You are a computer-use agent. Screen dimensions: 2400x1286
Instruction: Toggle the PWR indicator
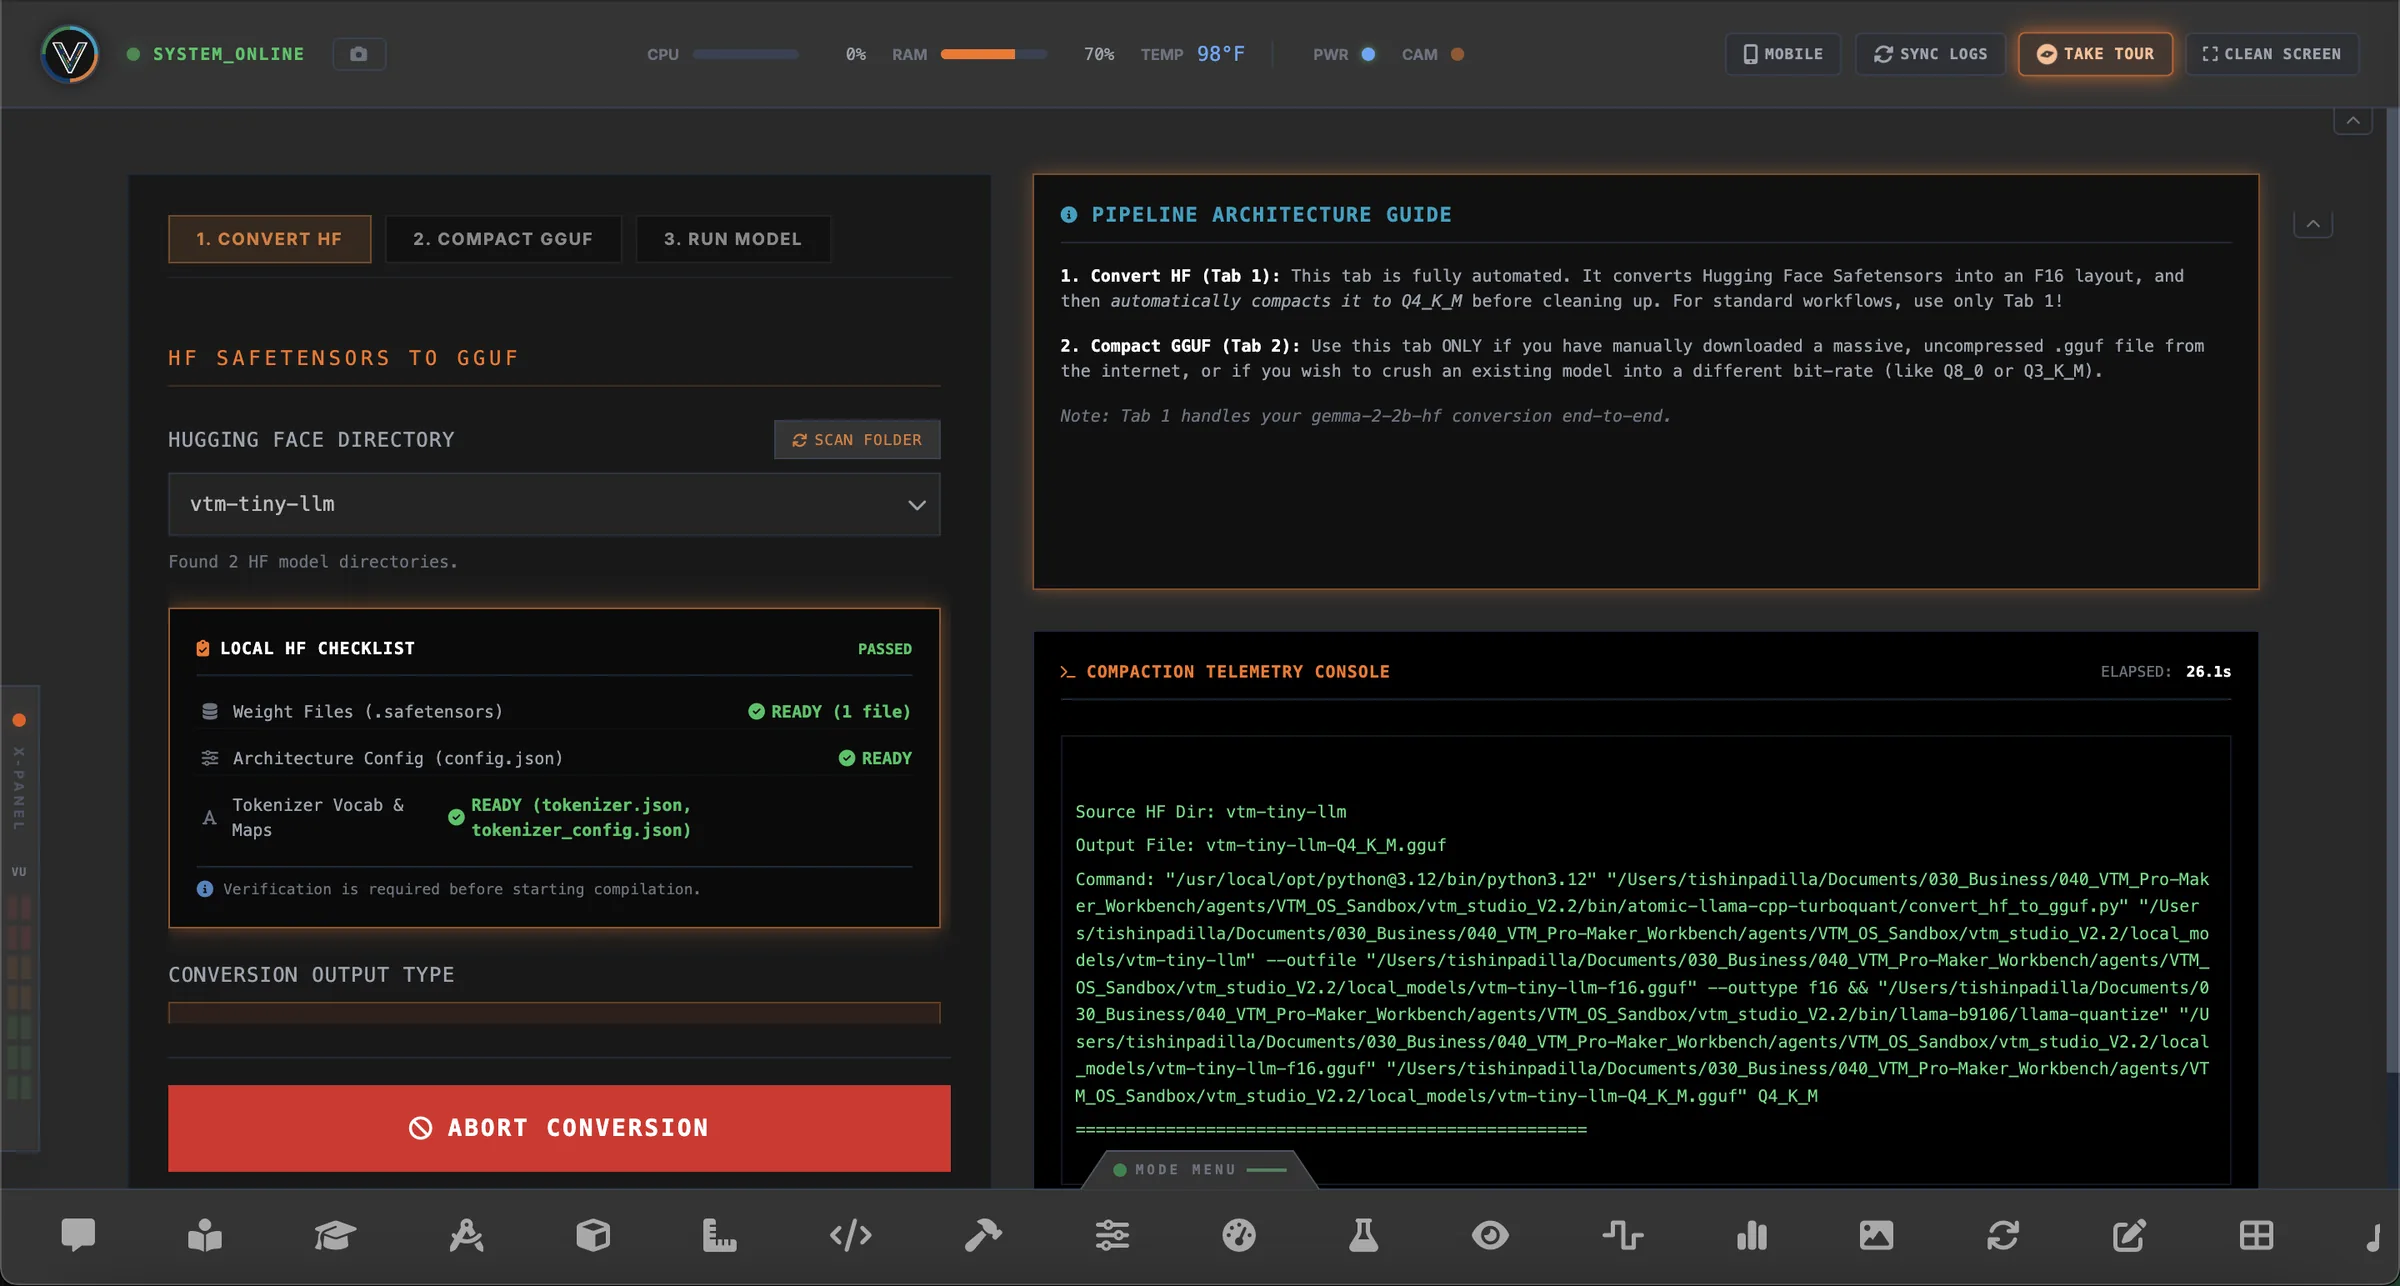coord(1368,54)
